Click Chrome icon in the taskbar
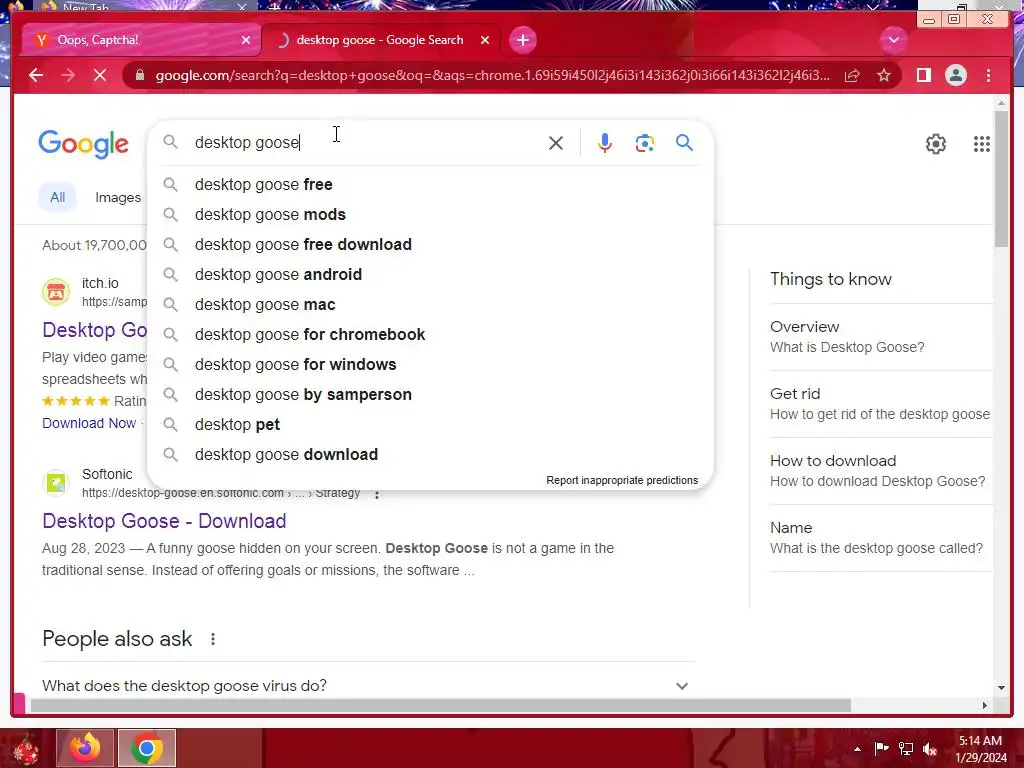This screenshot has width=1024, height=768. [146, 748]
